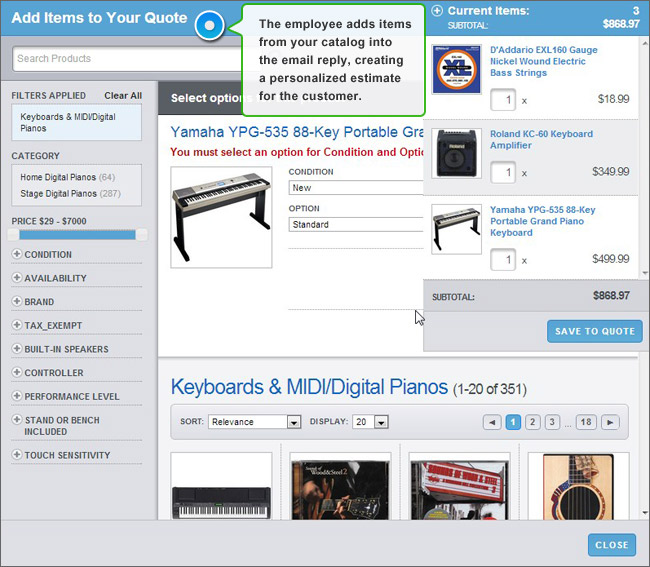The width and height of the screenshot is (650, 567).
Task: Click the Current Items plus icon
Action: pyautogui.click(x=437, y=11)
